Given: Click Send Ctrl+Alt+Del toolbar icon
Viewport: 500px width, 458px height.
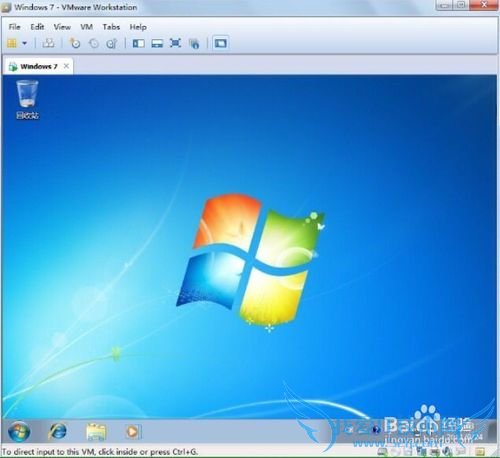Looking at the screenshot, I should click(x=49, y=43).
